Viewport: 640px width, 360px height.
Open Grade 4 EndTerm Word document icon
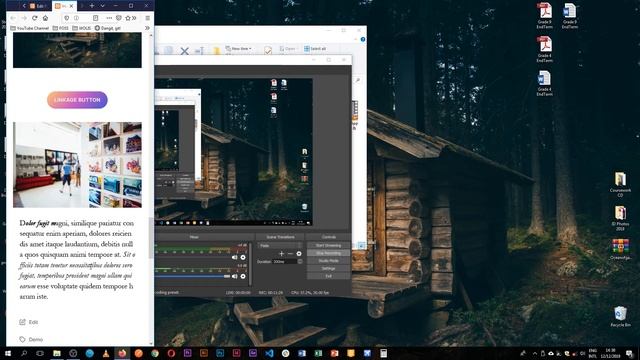544,83
